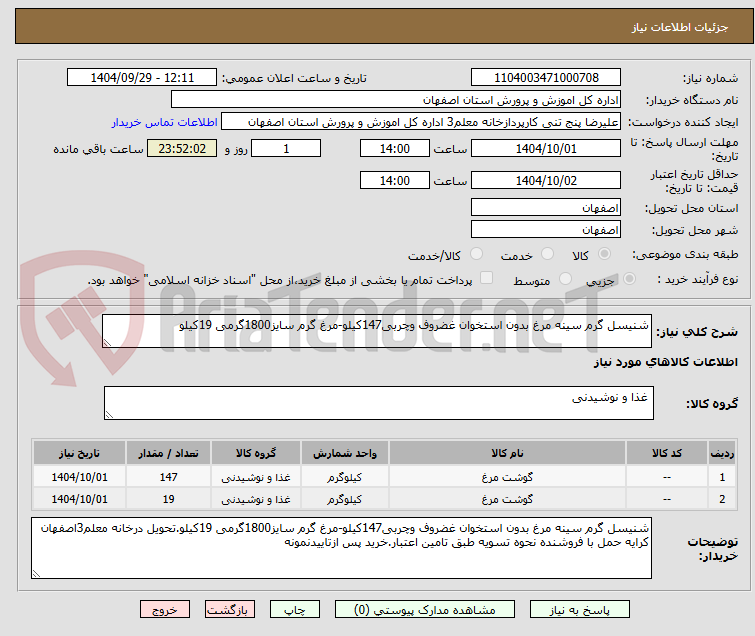Image resolution: width=755 pixels, height=636 pixels.
Task: Click the remaining days field showing 1
Action: coord(286,148)
